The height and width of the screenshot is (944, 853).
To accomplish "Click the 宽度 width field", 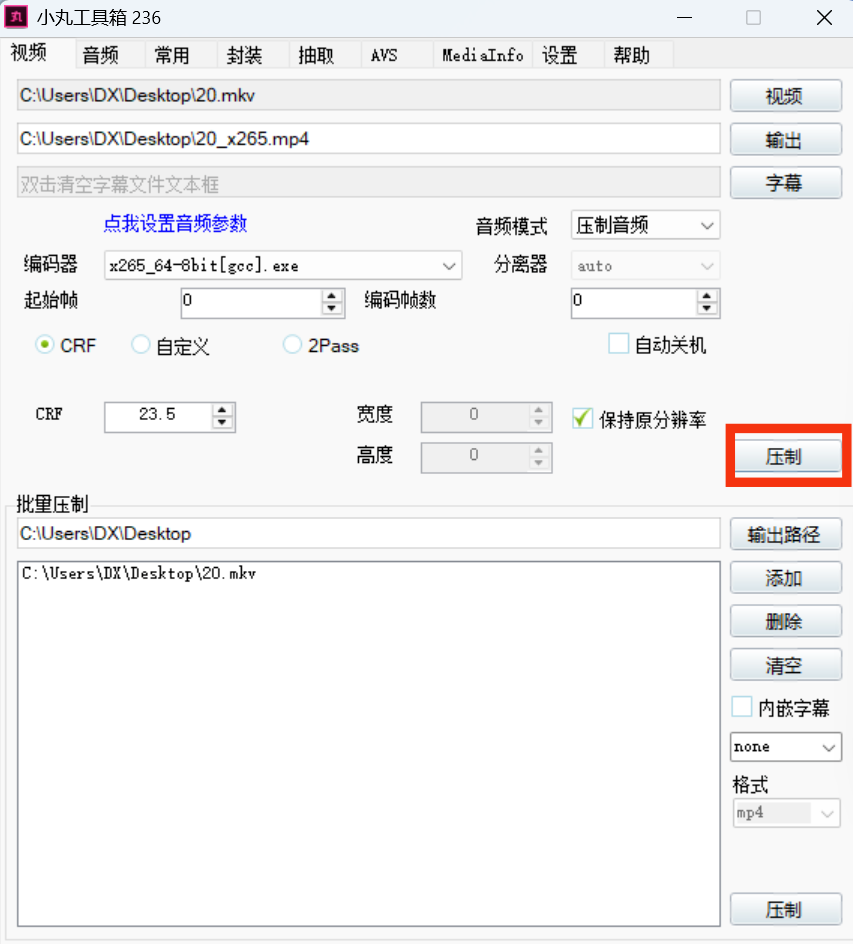I will tap(475, 417).
